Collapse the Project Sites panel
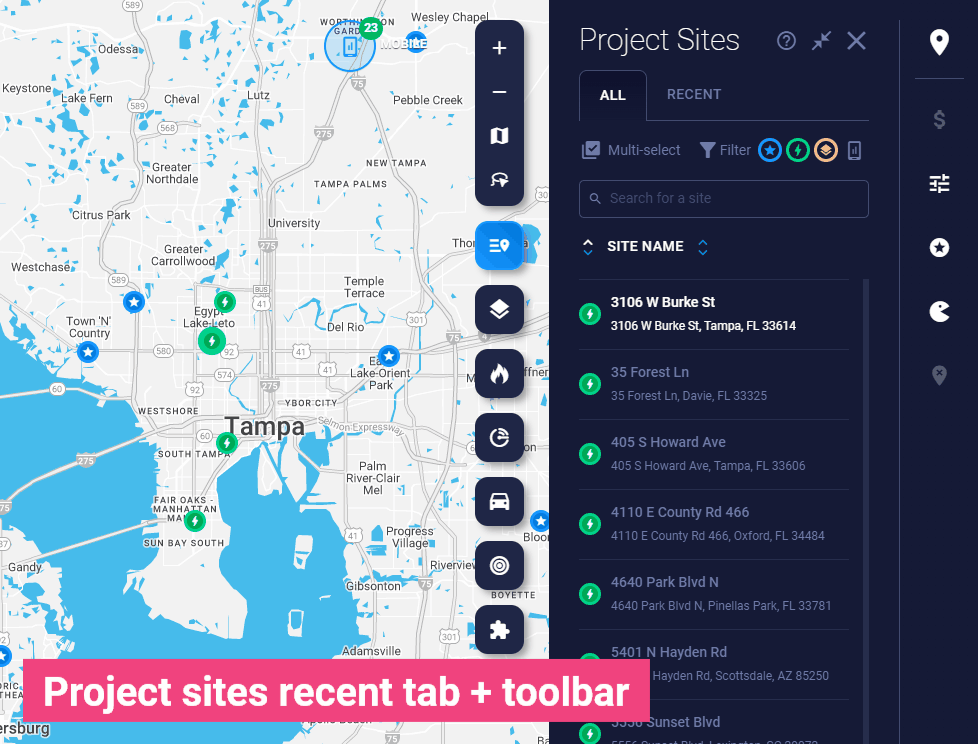Screen dimensions: 978x744 pos(821,41)
